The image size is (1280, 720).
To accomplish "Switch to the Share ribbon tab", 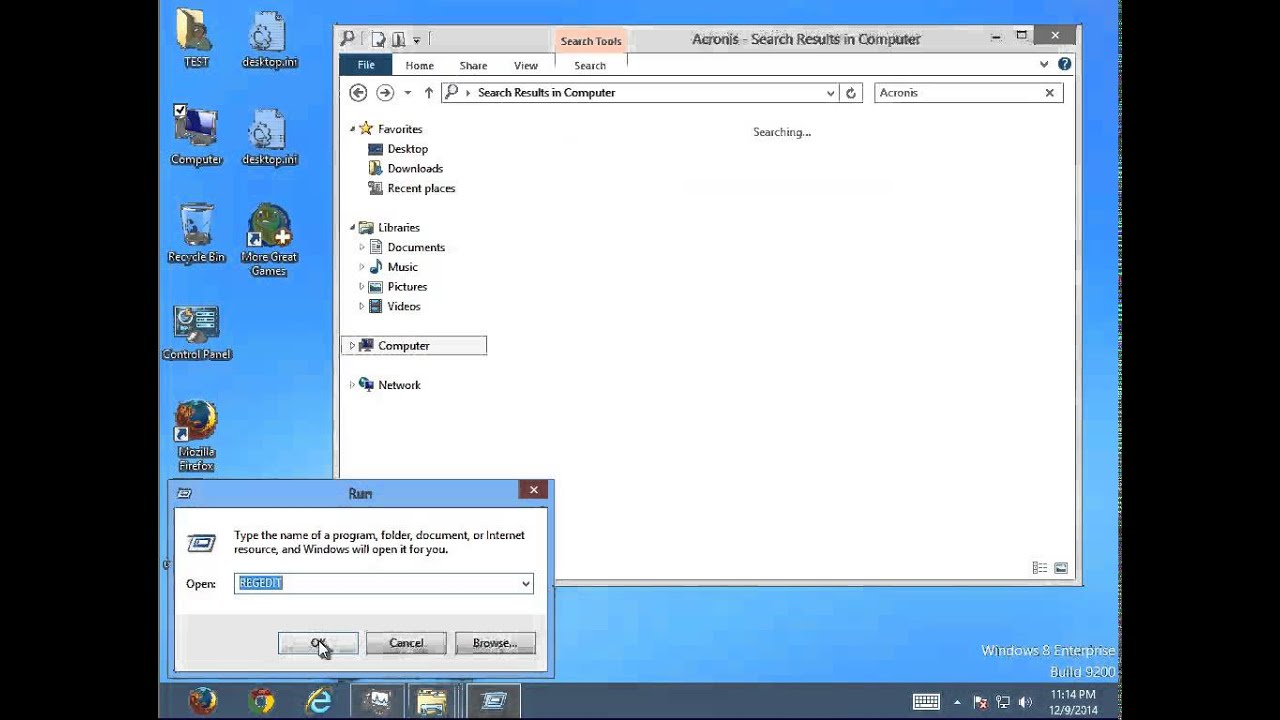I will 473,65.
